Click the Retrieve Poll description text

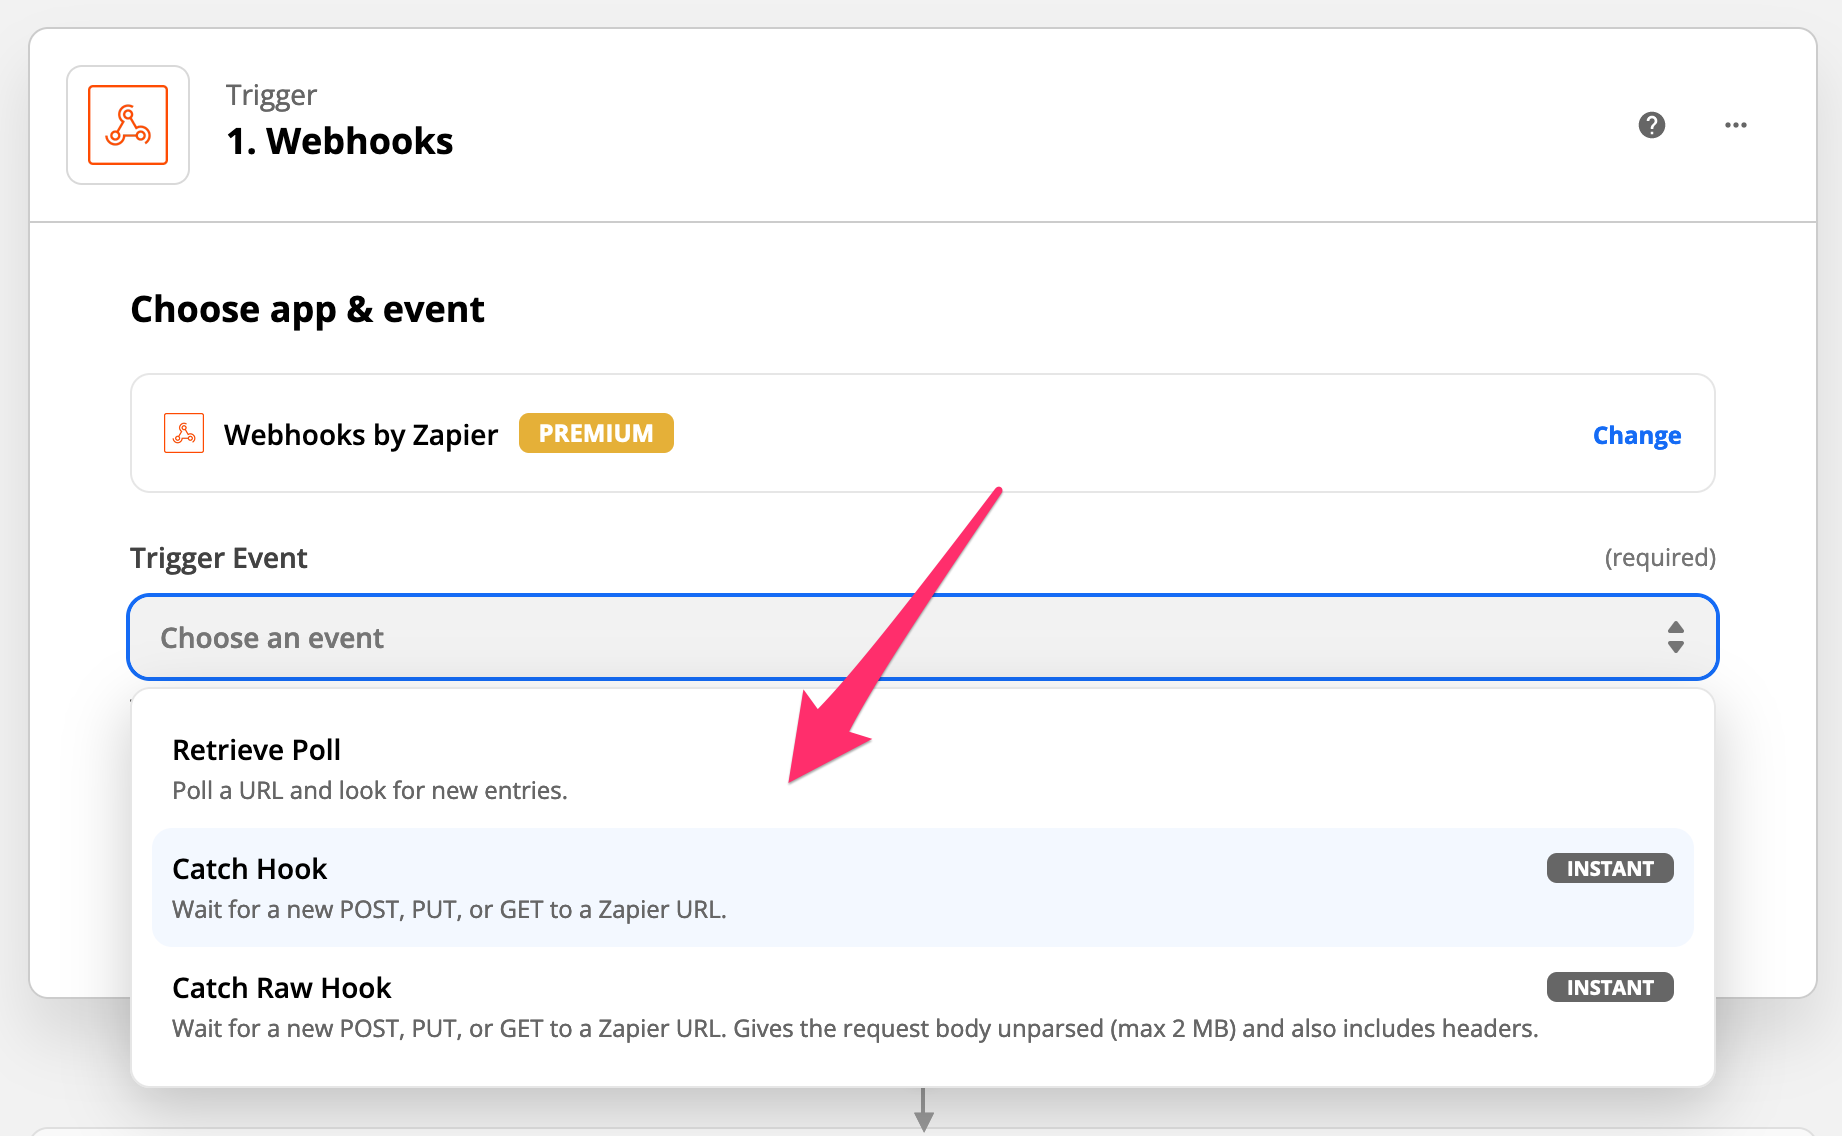click(369, 791)
